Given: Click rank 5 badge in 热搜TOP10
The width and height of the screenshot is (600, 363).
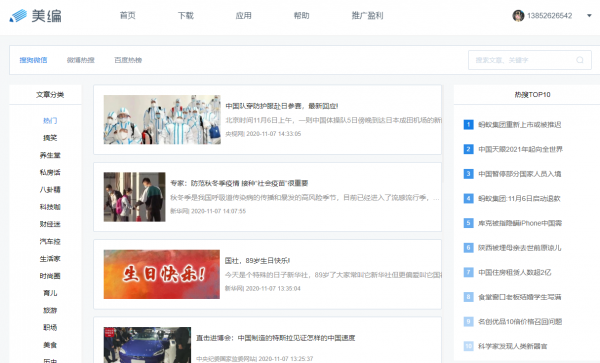Looking at the screenshot, I should click(x=468, y=223).
